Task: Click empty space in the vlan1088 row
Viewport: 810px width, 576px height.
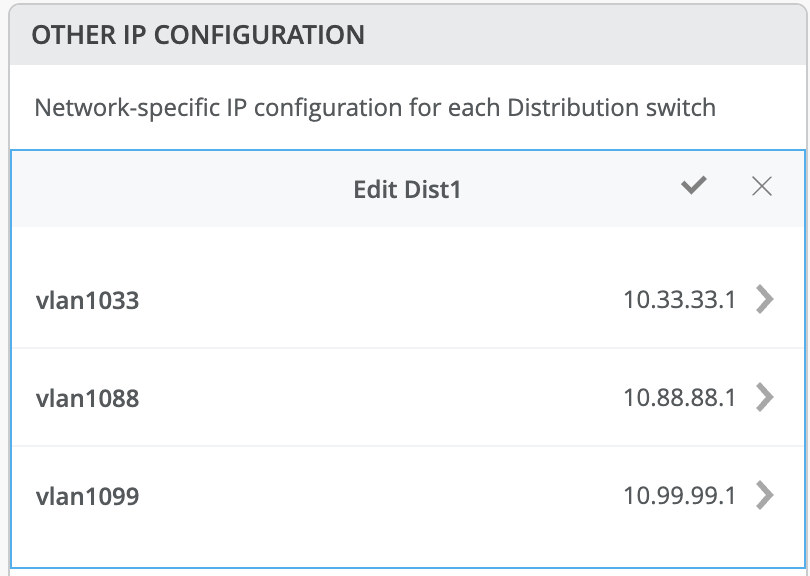Action: [x=380, y=398]
